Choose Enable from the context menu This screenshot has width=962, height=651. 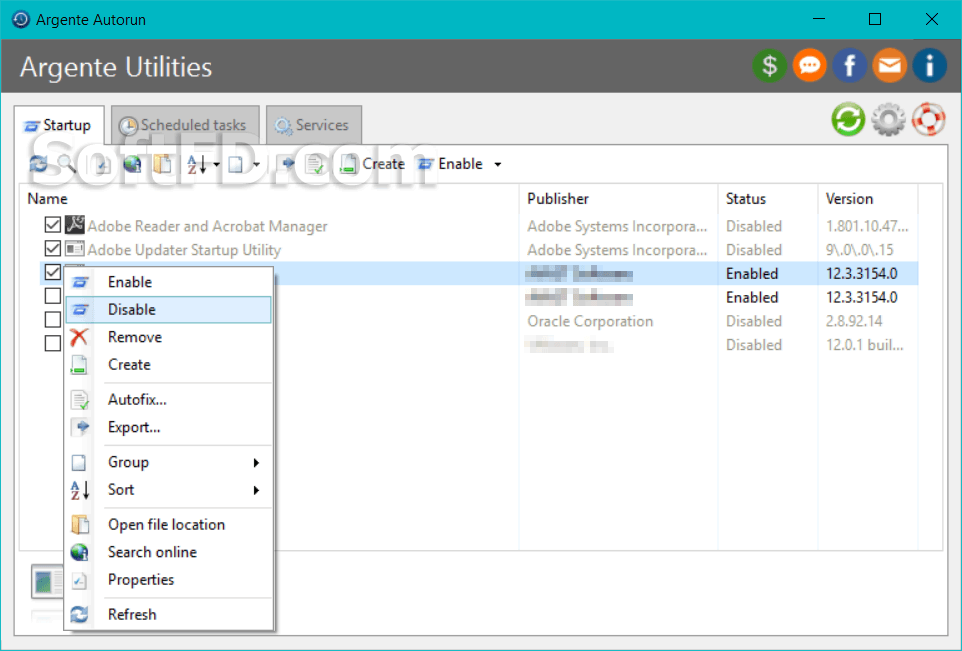pyautogui.click(x=169, y=282)
